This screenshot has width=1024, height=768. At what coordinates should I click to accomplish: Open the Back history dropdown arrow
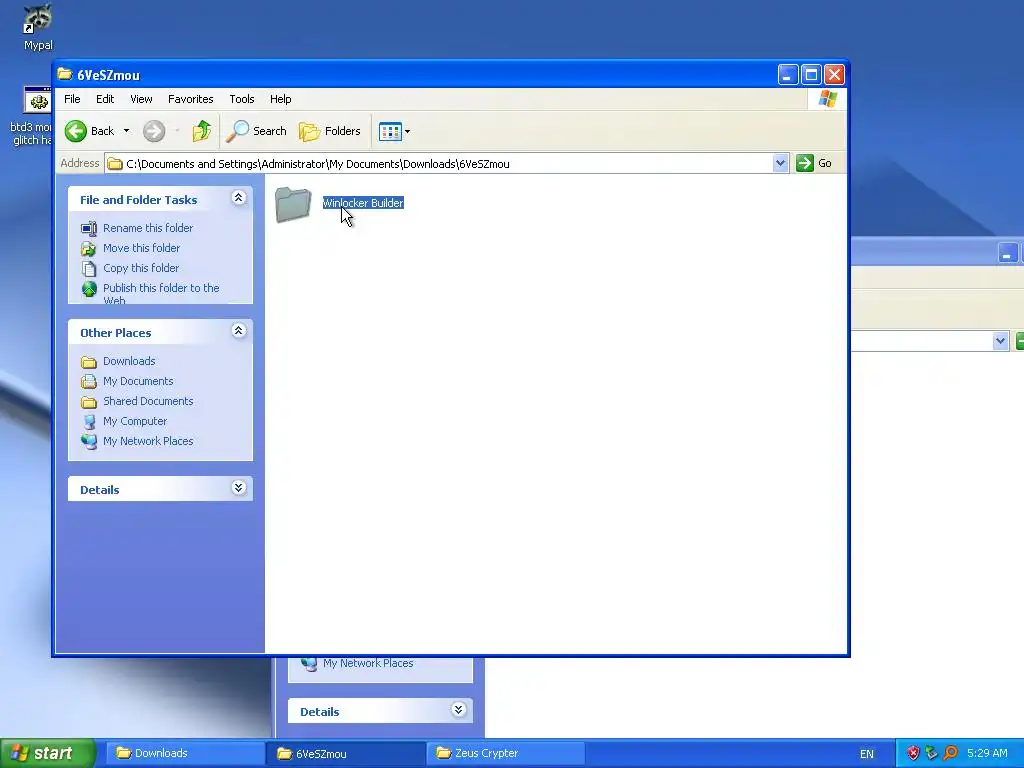click(x=127, y=131)
